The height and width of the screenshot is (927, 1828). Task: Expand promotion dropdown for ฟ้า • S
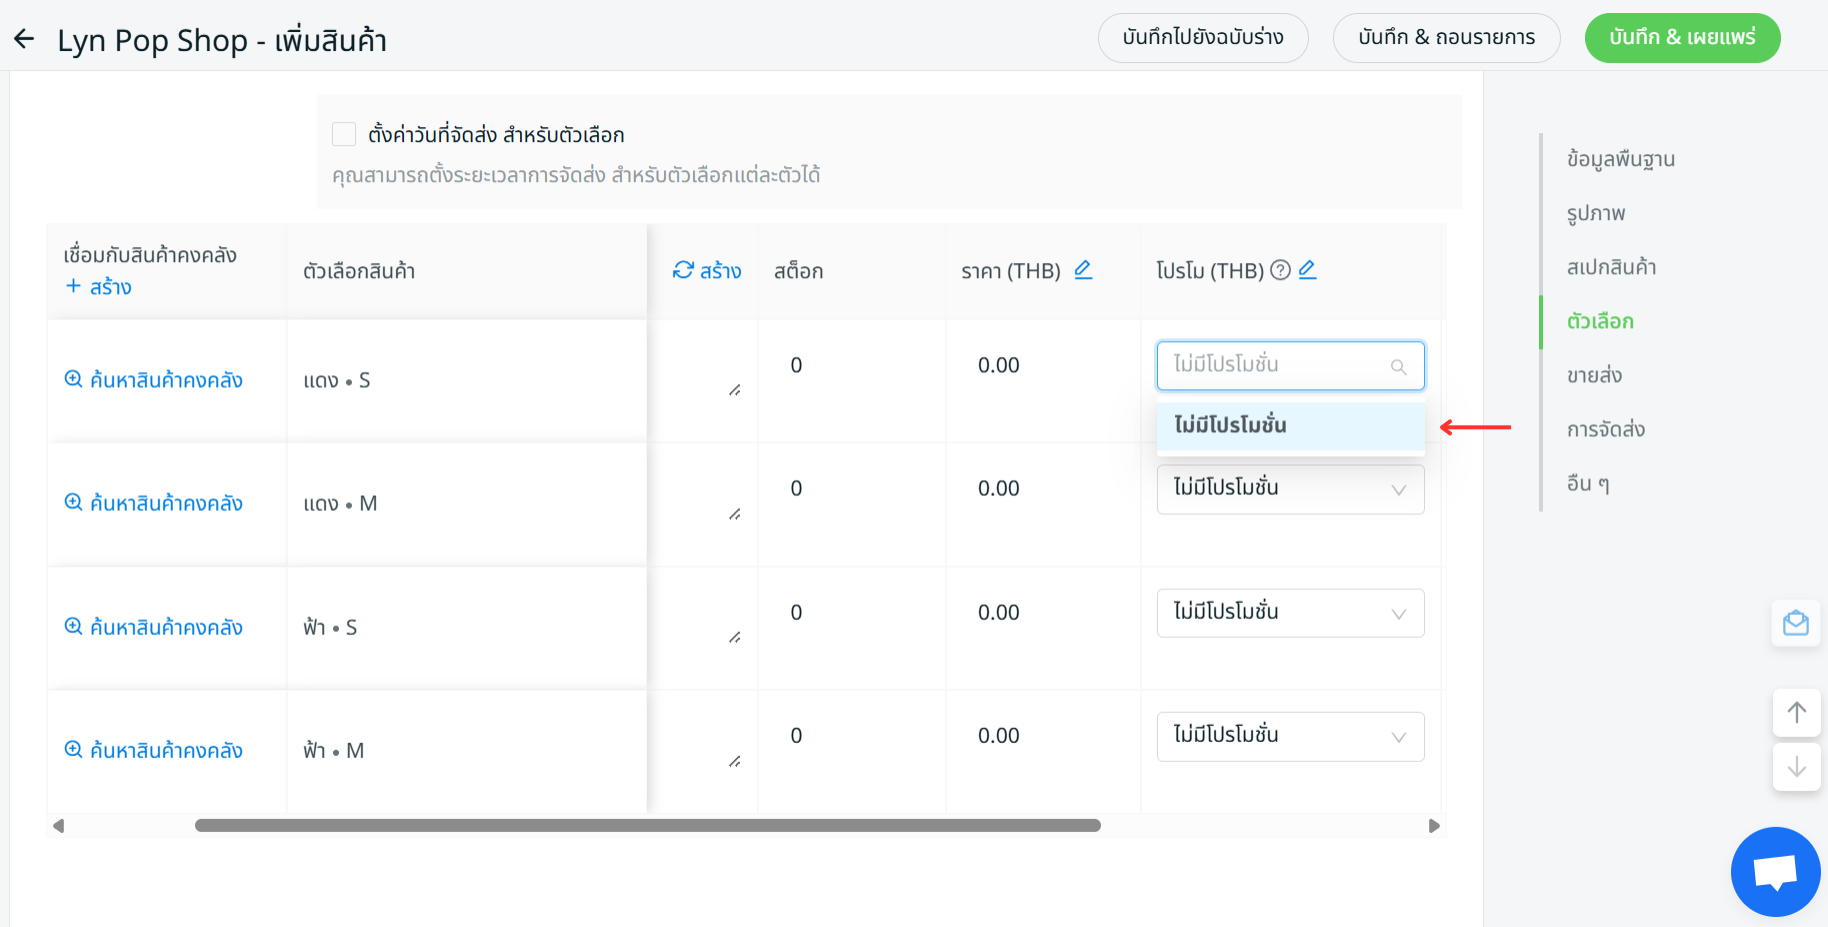1290,613
